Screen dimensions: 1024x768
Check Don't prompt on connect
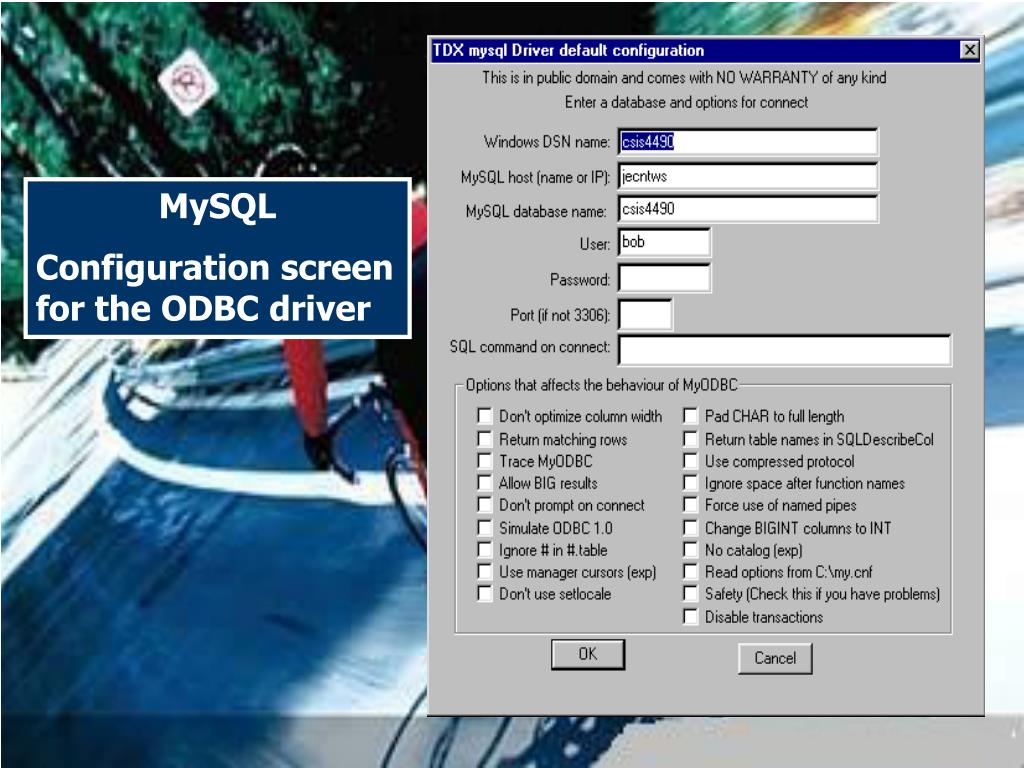(485, 505)
